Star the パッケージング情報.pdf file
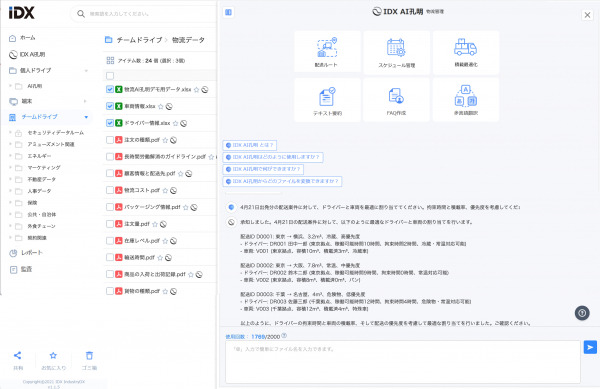The image size is (600, 389). tap(186, 207)
